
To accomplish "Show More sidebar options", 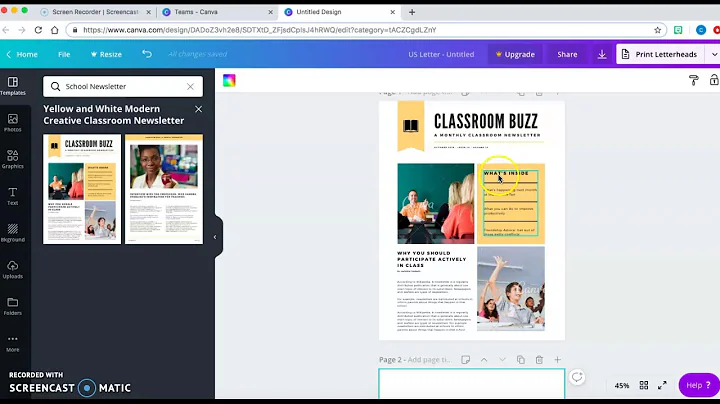I will [x=13, y=343].
